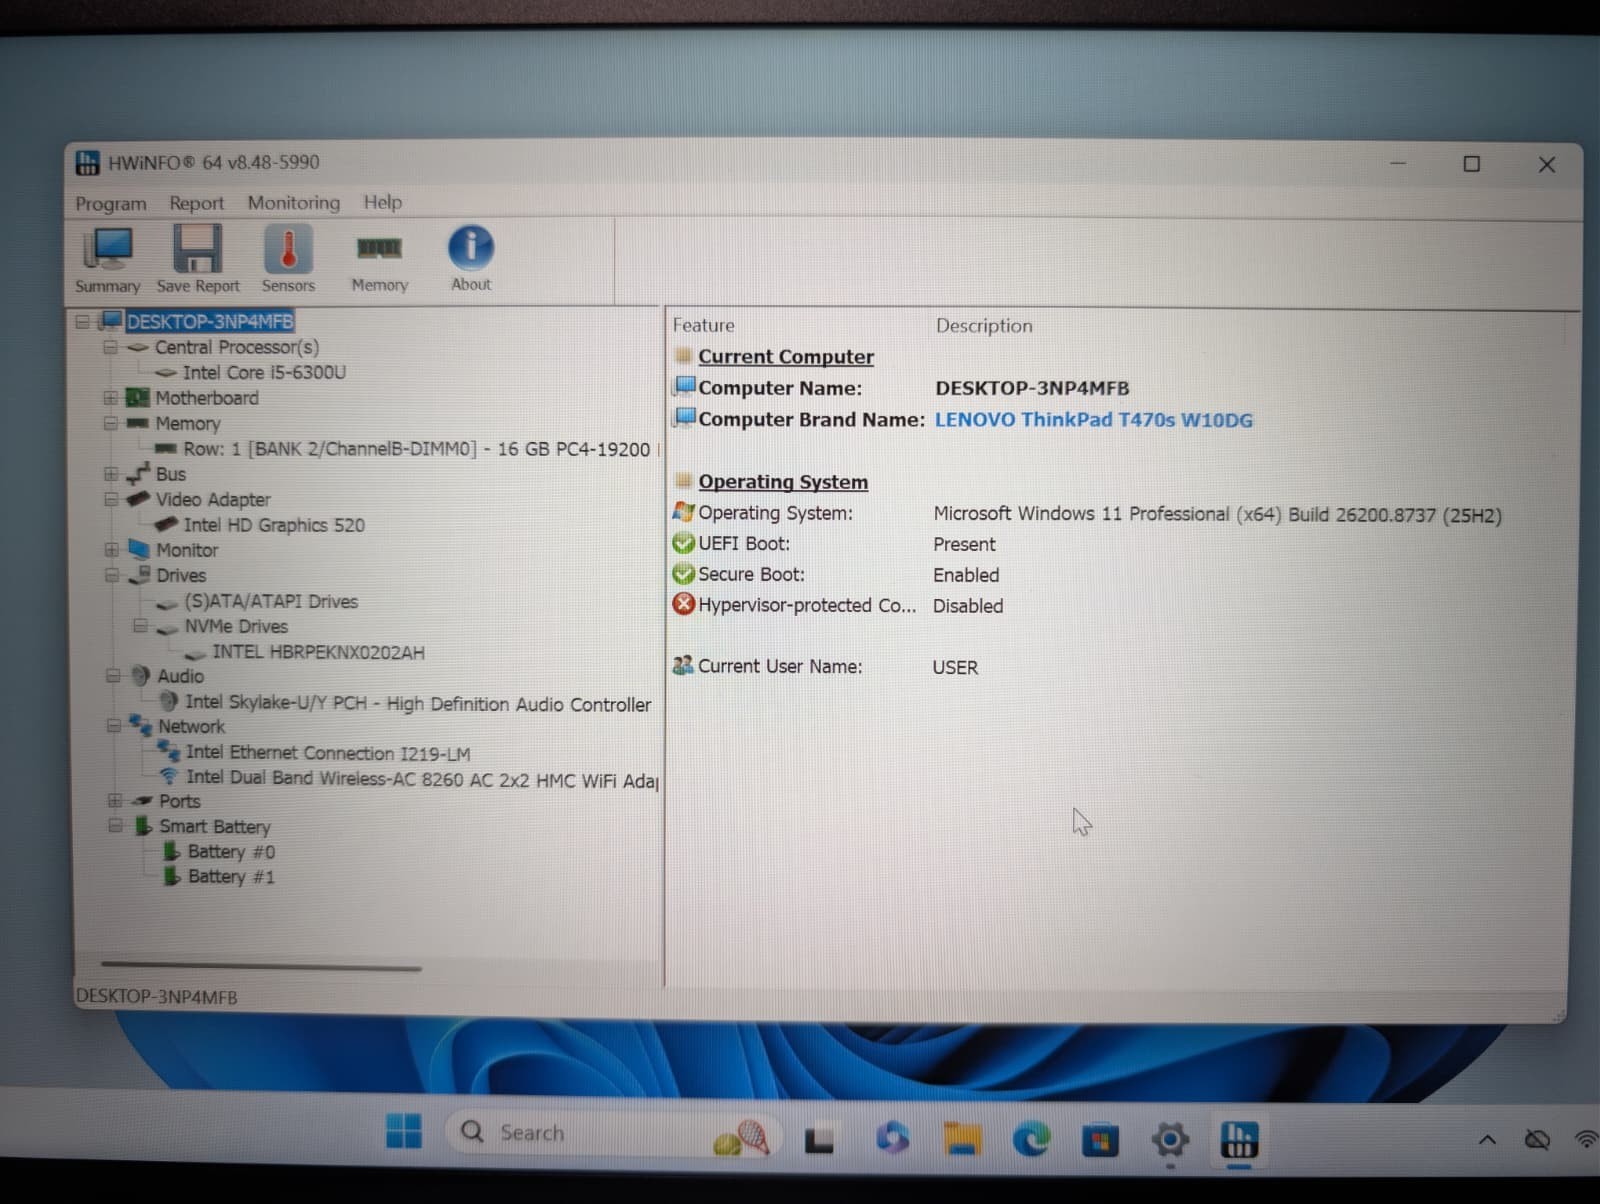Viewport: 1600px width, 1204px height.
Task: Collapse the Audio branch
Action: [113, 676]
